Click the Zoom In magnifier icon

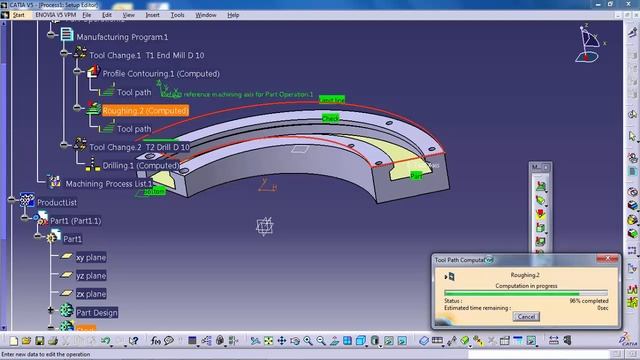[x=308, y=340]
